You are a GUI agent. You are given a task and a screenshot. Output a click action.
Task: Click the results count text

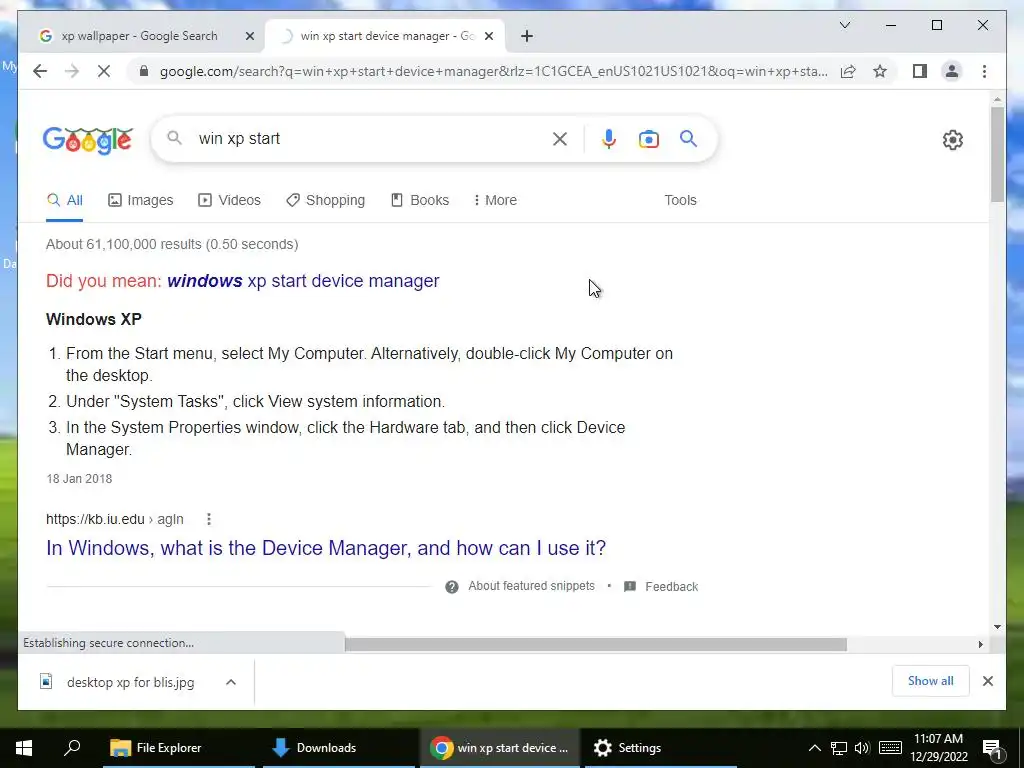click(x=172, y=244)
